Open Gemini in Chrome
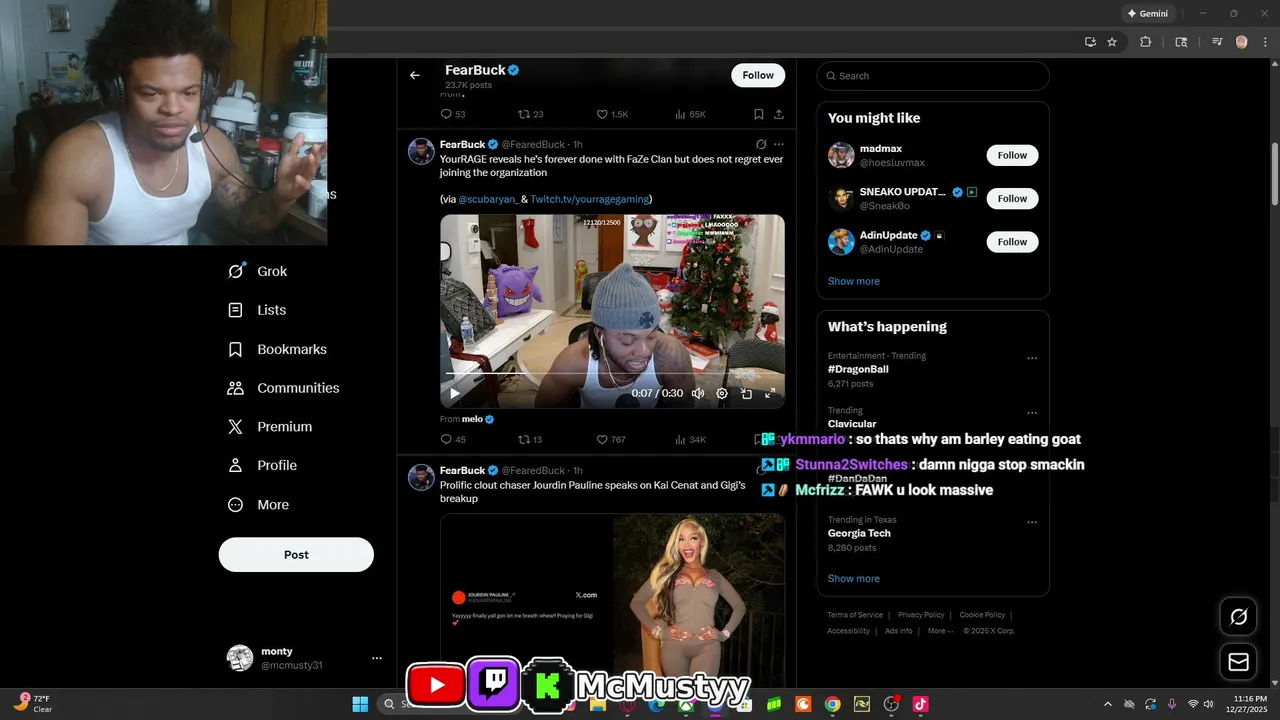The height and width of the screenshot is (720, 1280). [1147, 14]
